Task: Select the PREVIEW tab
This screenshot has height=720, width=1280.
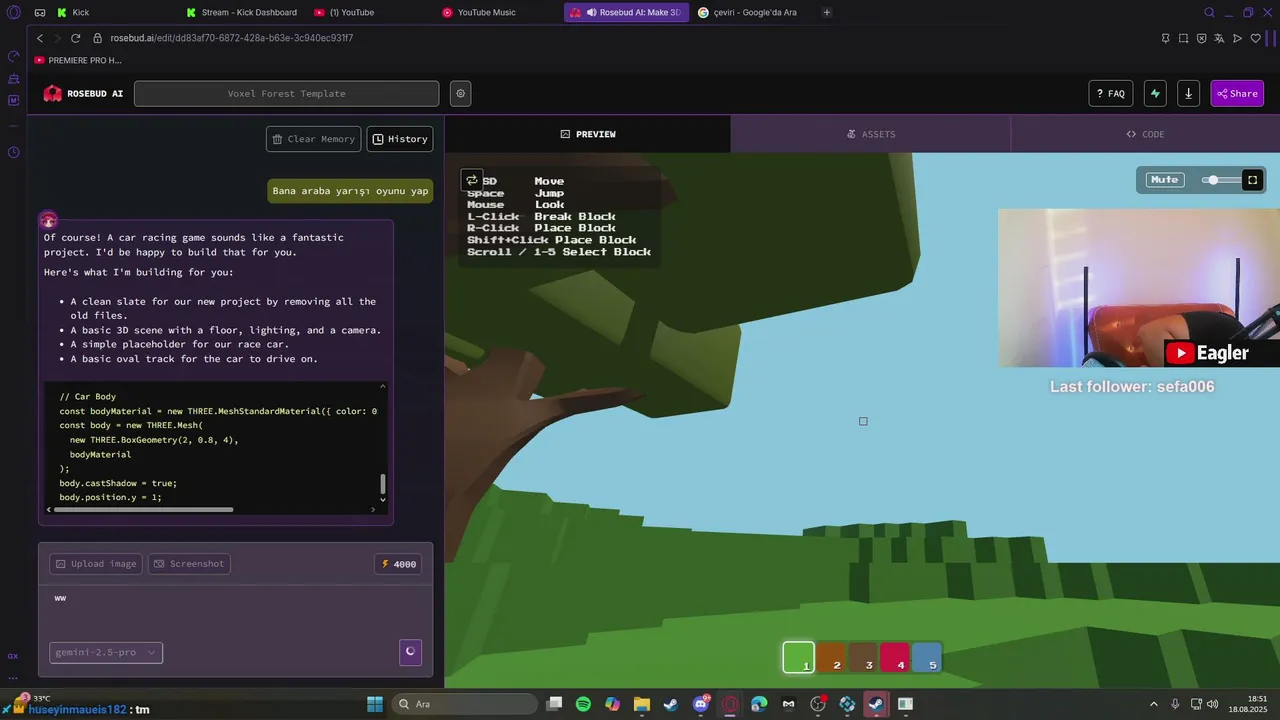Action: [x=588, y=134]
